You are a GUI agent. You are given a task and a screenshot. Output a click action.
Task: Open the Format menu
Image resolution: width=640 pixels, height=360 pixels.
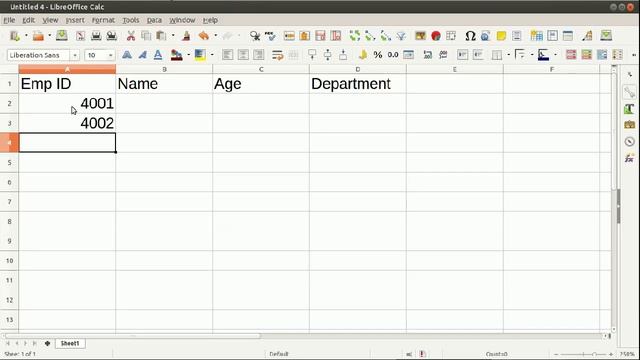pos(103,20)
